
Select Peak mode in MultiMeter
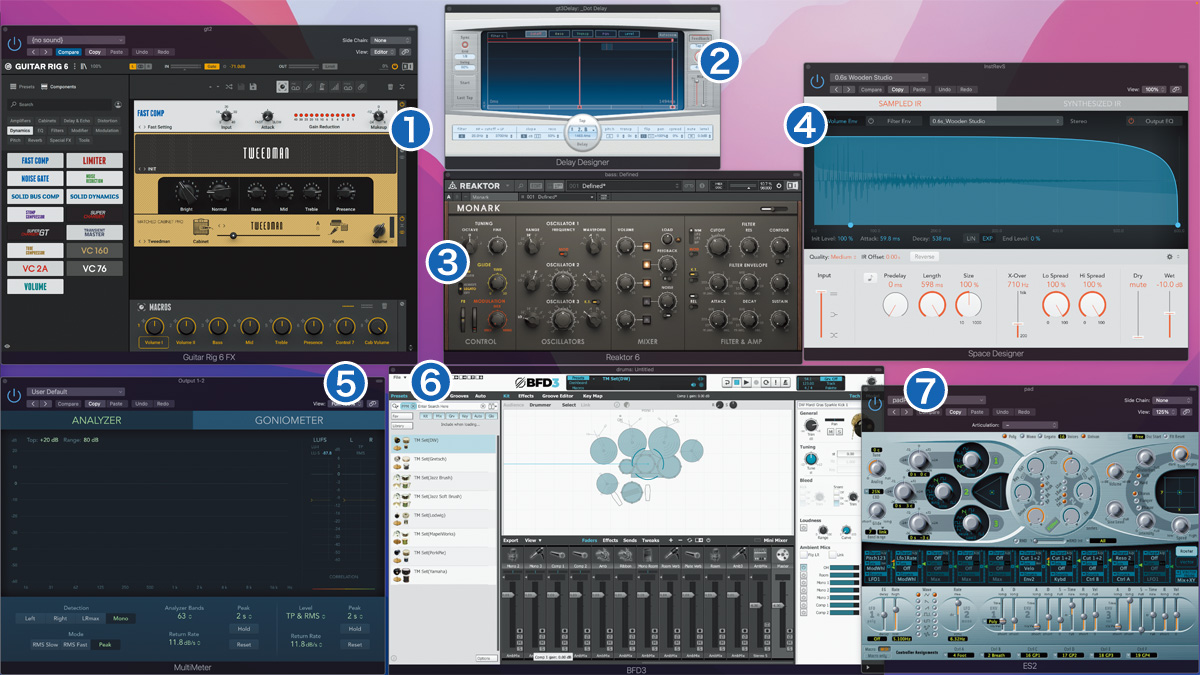pos(105,645)
